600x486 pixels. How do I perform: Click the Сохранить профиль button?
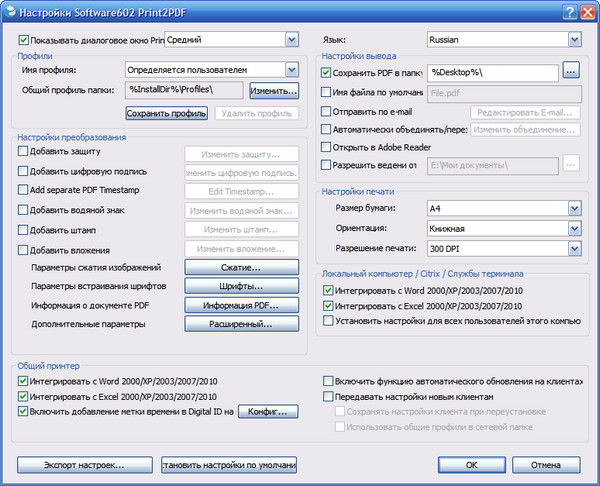166,113
